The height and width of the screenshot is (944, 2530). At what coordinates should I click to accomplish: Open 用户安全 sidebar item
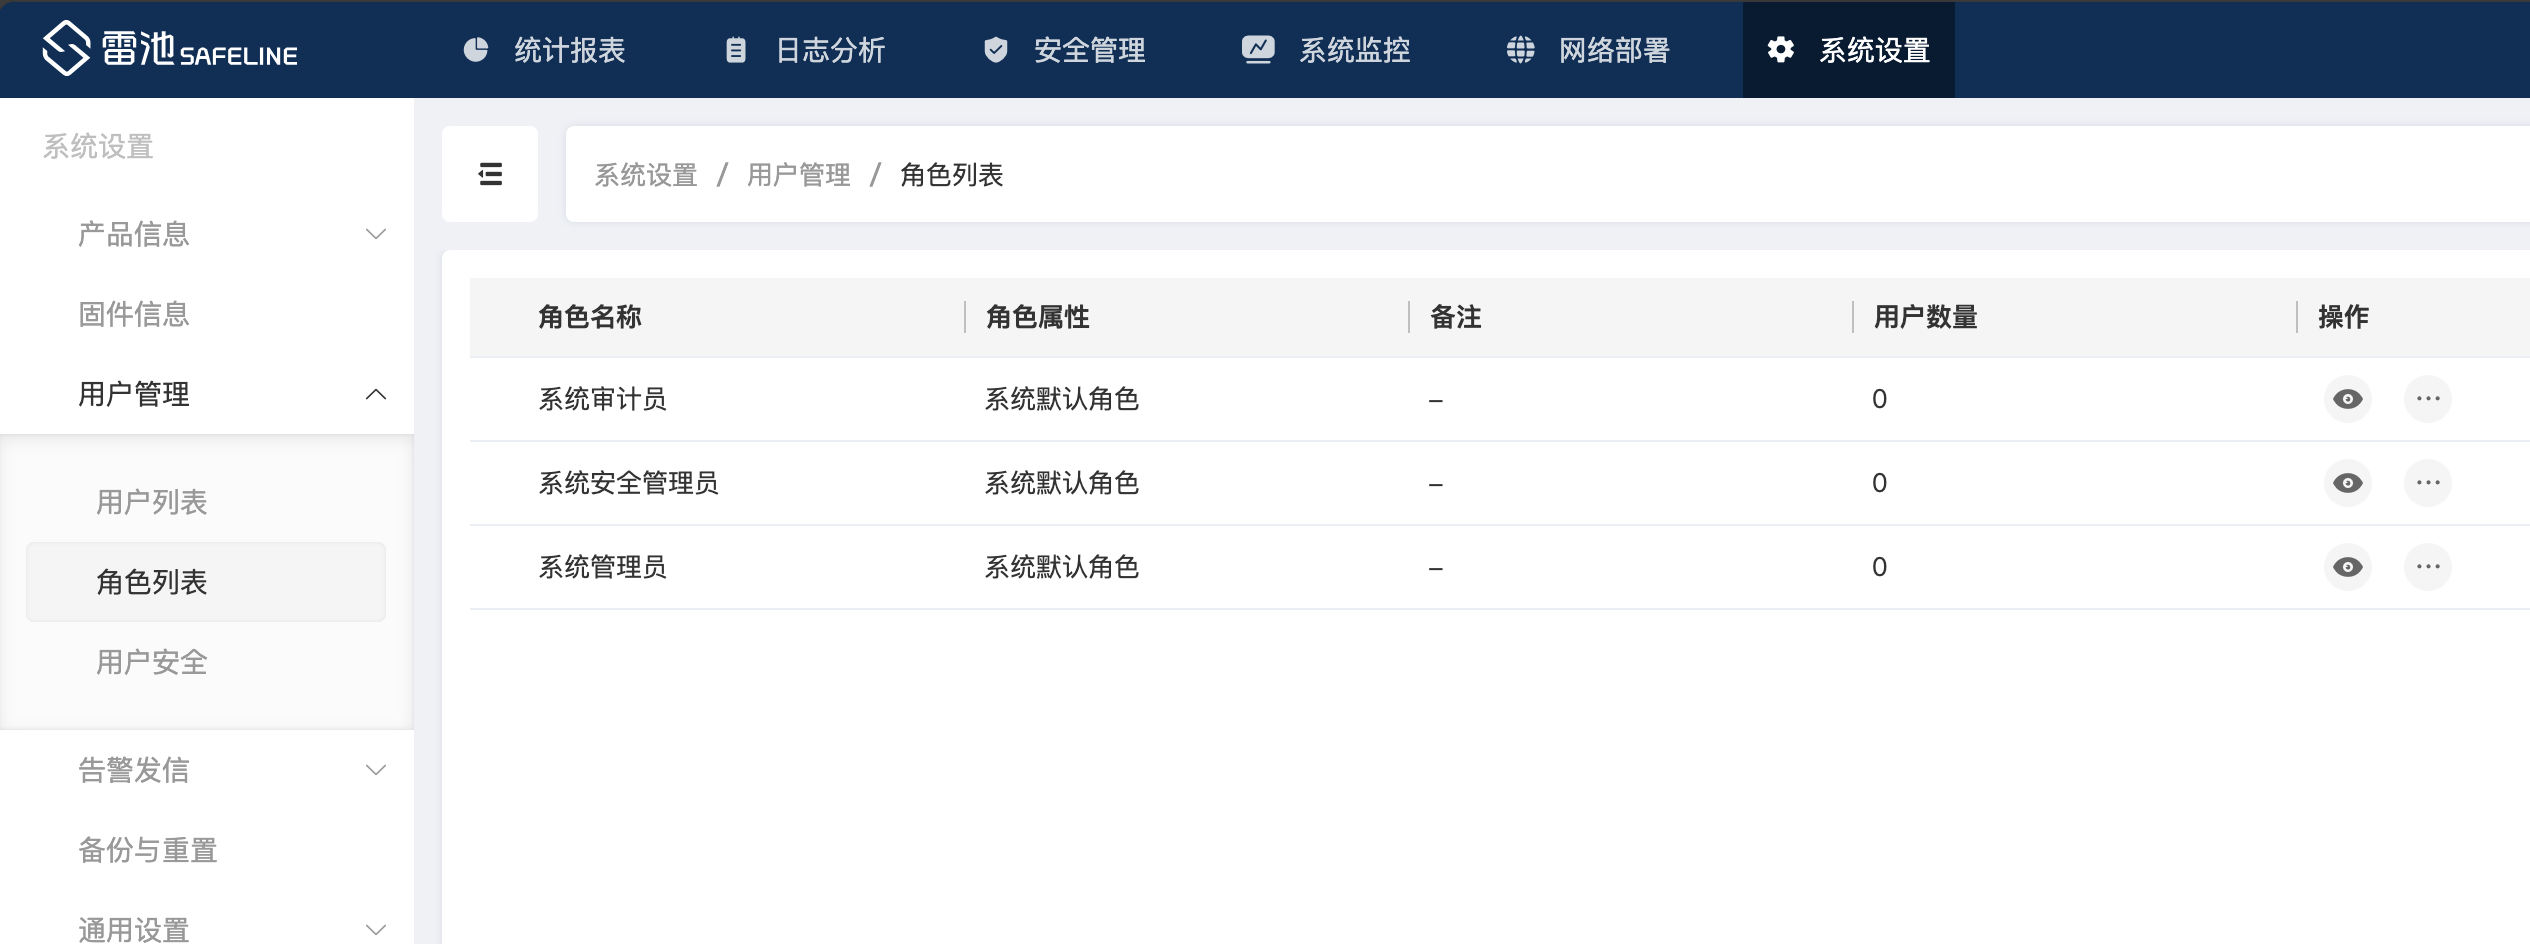[x=152, y=662]
